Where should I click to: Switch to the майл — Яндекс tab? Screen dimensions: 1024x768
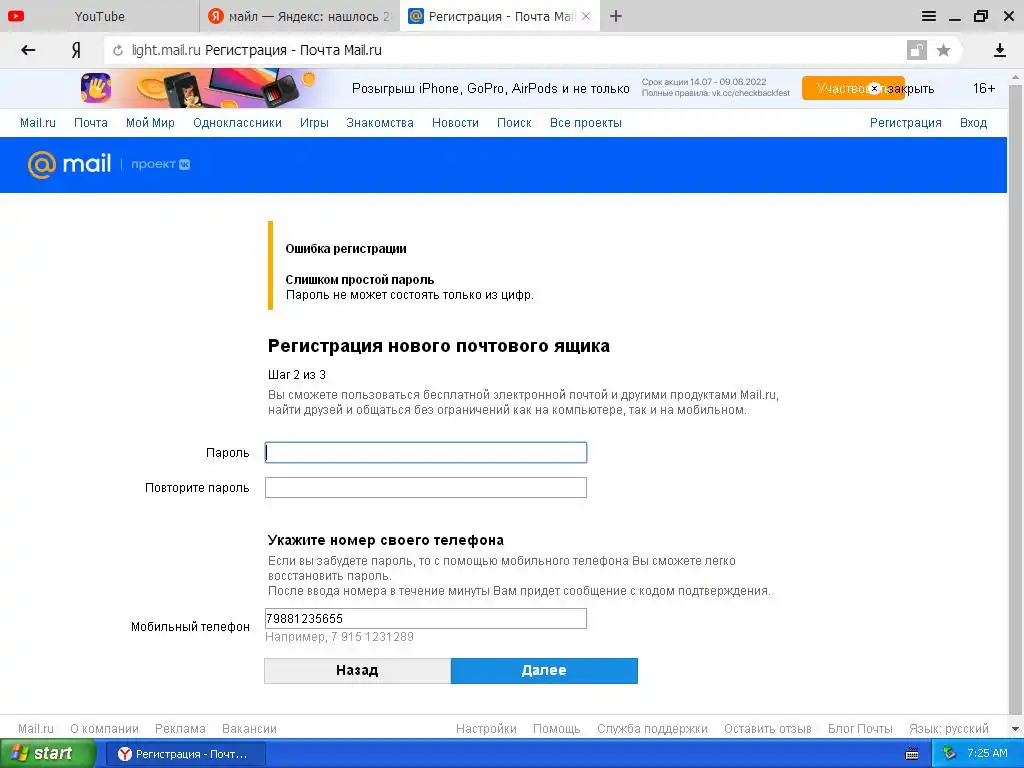click(299, 16)
